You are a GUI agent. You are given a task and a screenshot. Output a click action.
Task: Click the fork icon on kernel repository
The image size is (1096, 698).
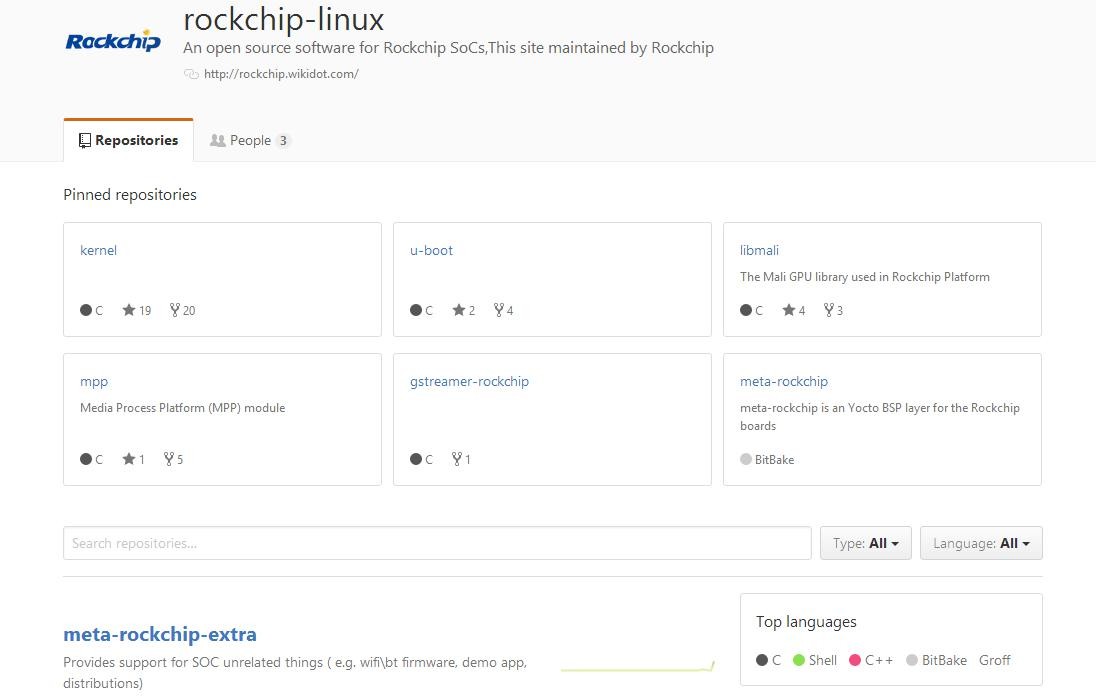coord(174,310)
